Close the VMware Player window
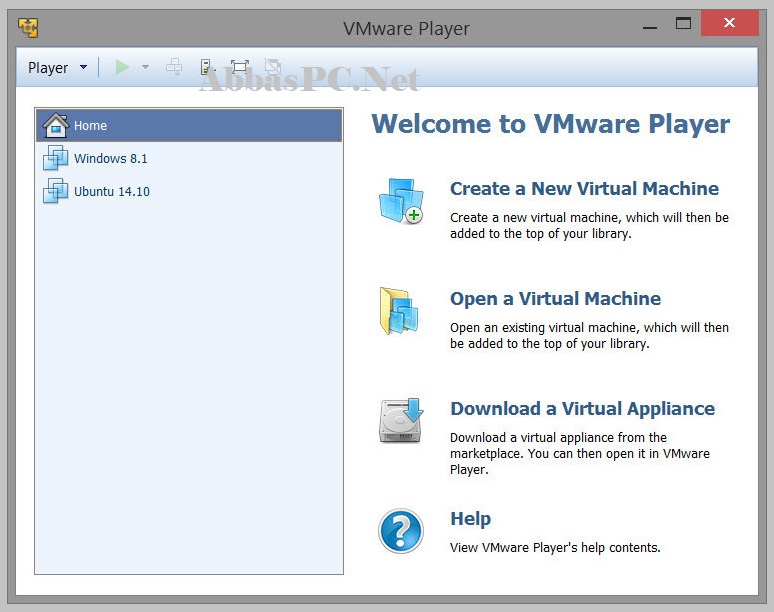774x612 pixels. click(x=730, y=23)
